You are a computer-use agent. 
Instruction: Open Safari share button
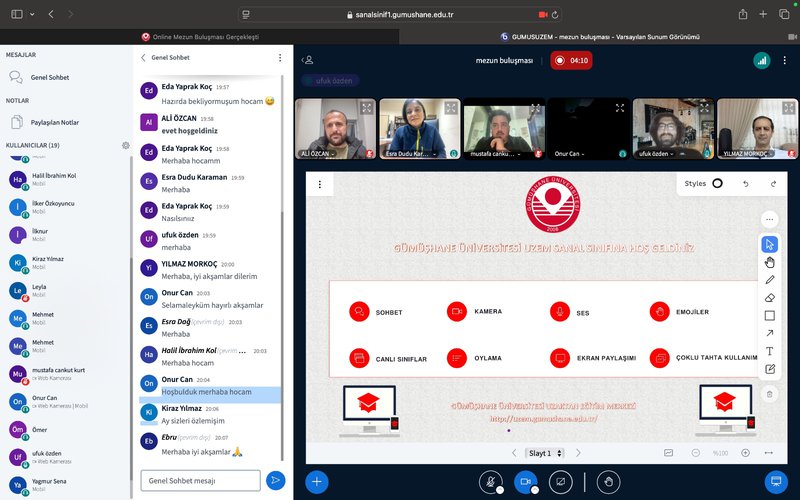point(743,14)
